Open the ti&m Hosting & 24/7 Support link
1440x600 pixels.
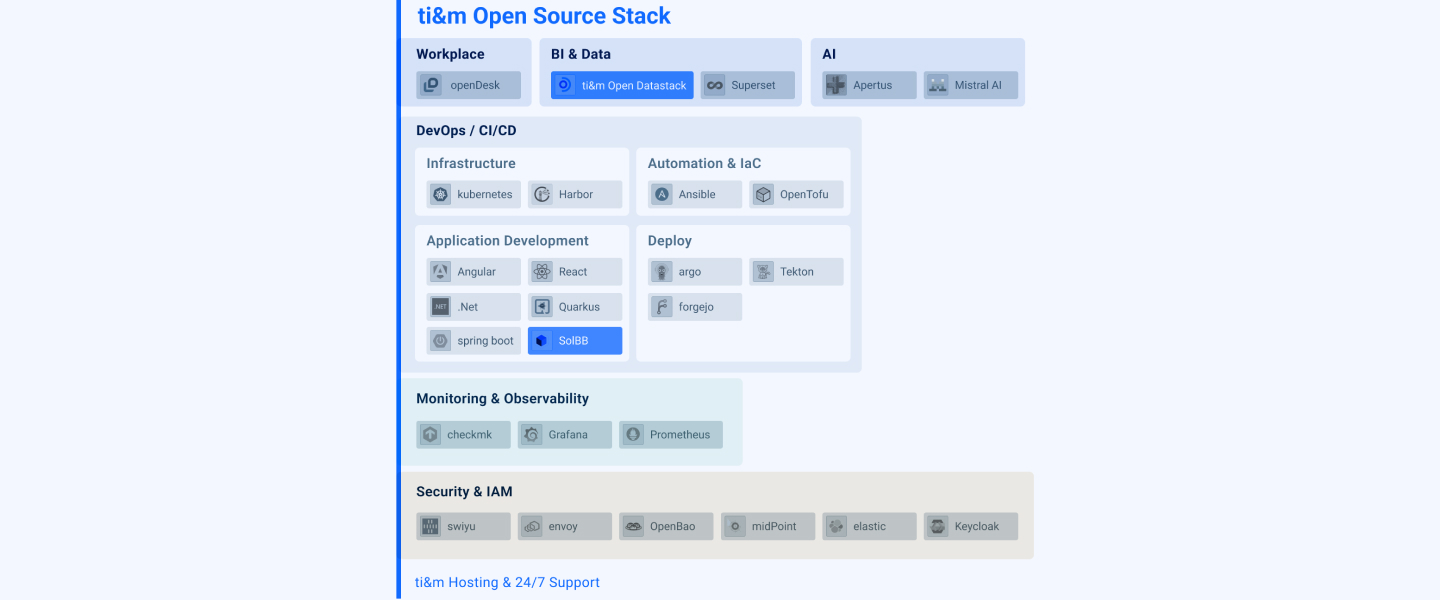click(507, 582)
